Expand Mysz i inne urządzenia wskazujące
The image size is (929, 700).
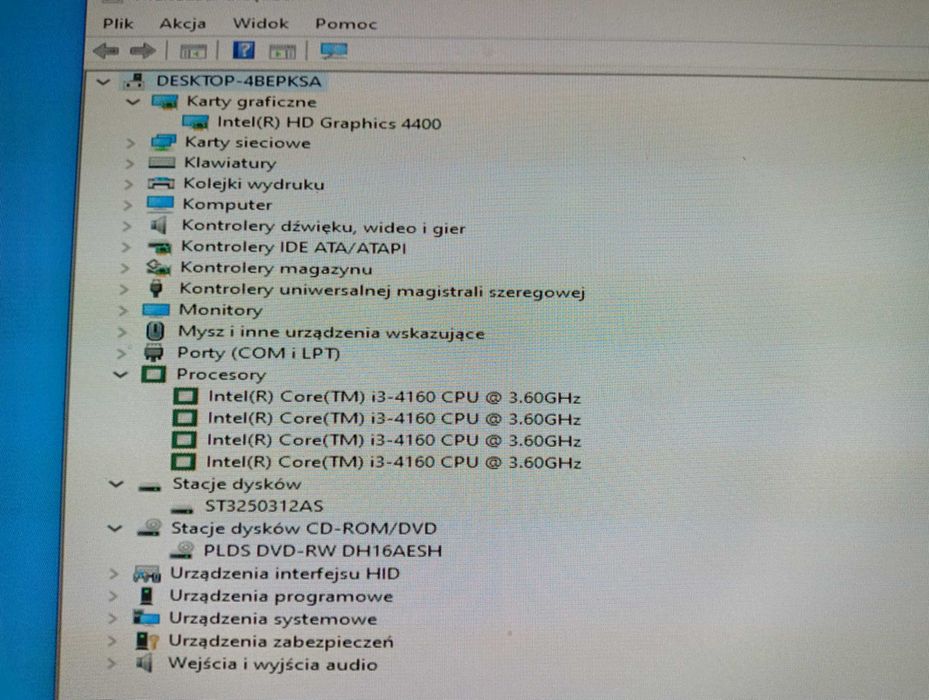[122, 332]
